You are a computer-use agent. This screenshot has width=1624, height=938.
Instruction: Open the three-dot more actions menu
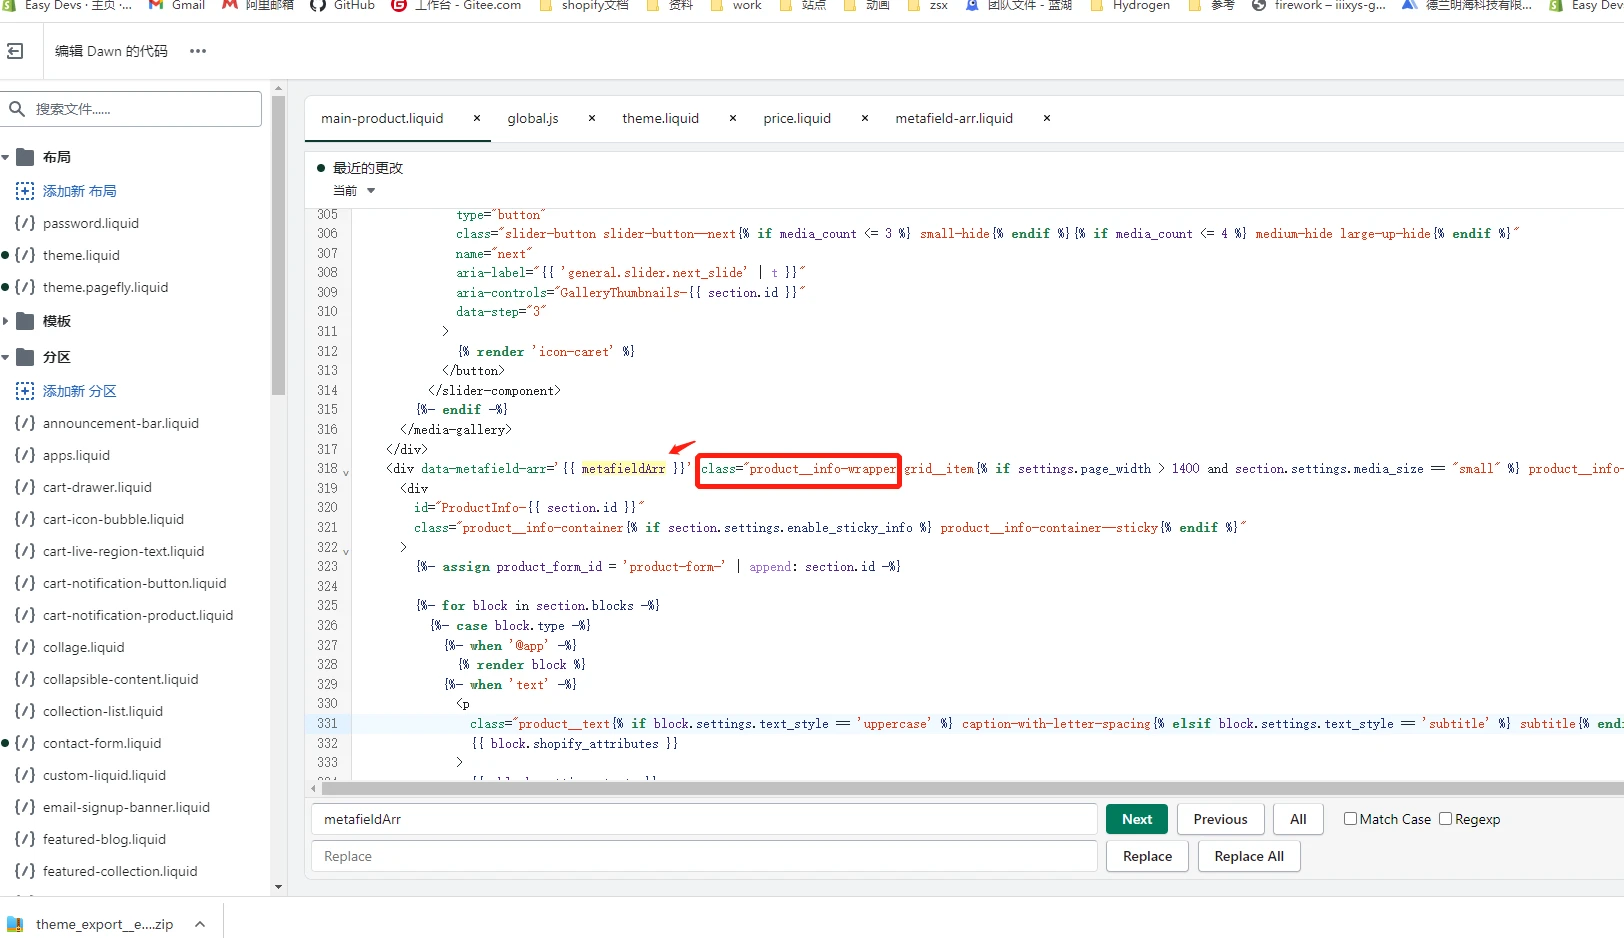point(198,51)
